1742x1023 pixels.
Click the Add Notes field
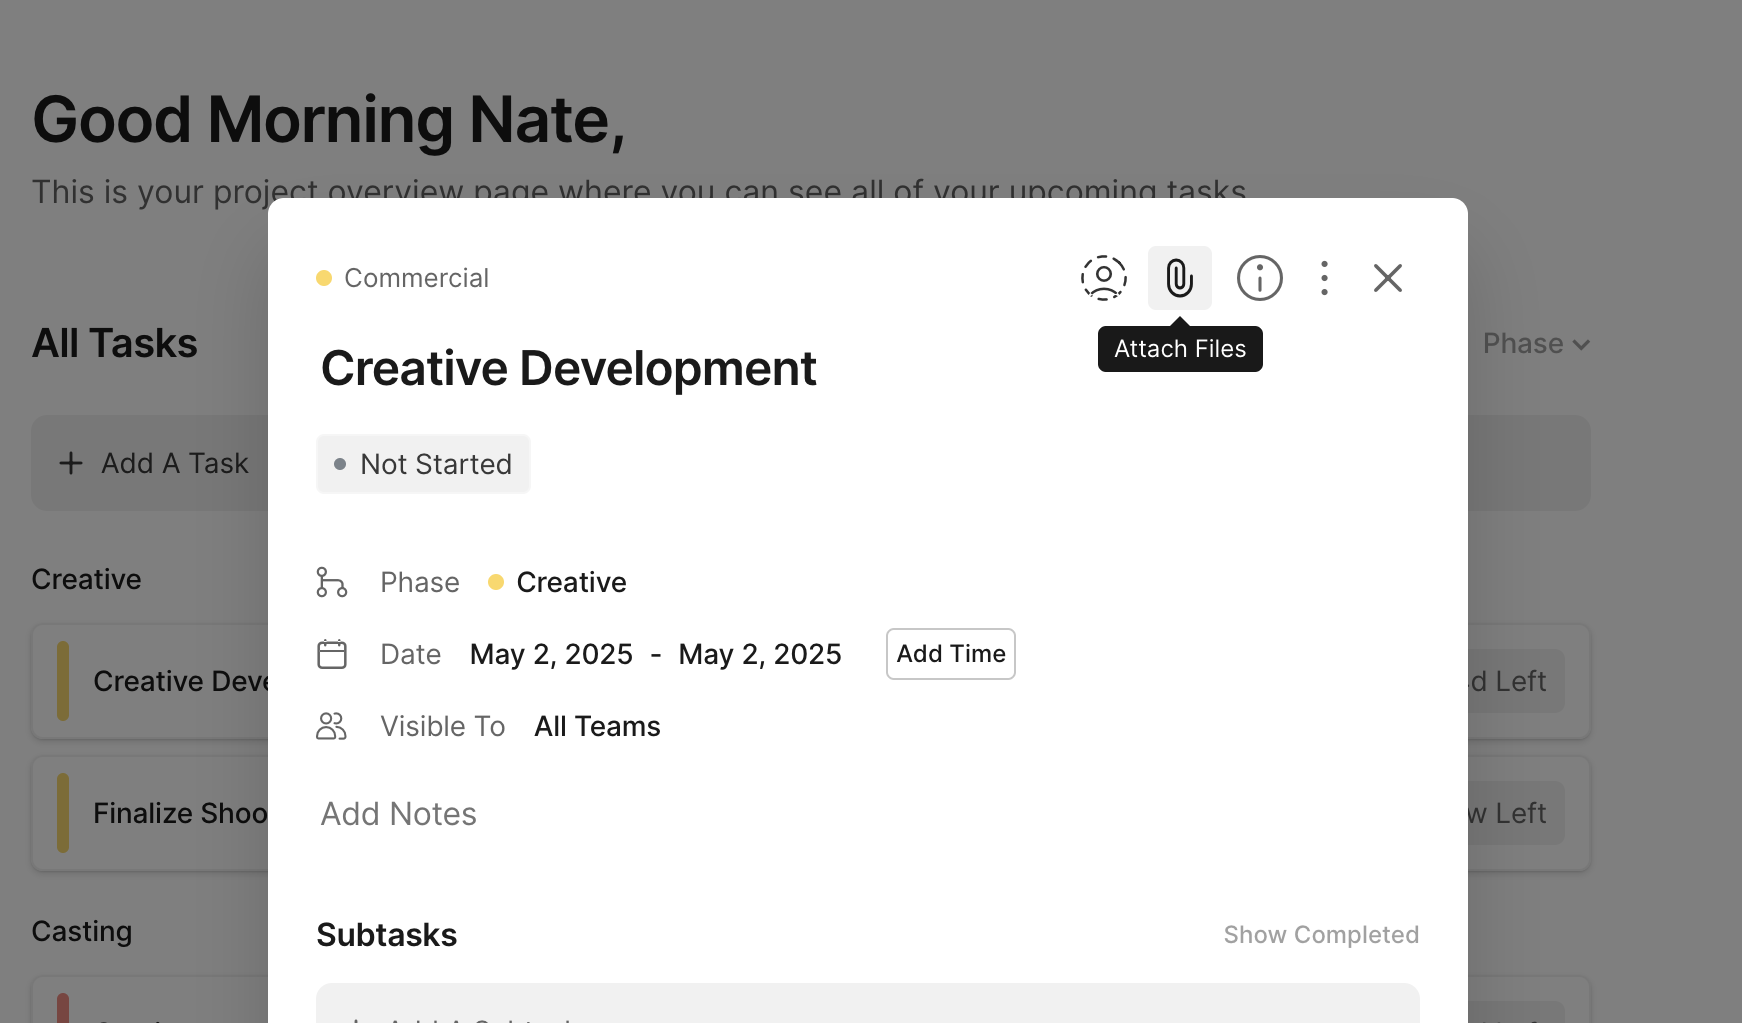pos(399,814)
